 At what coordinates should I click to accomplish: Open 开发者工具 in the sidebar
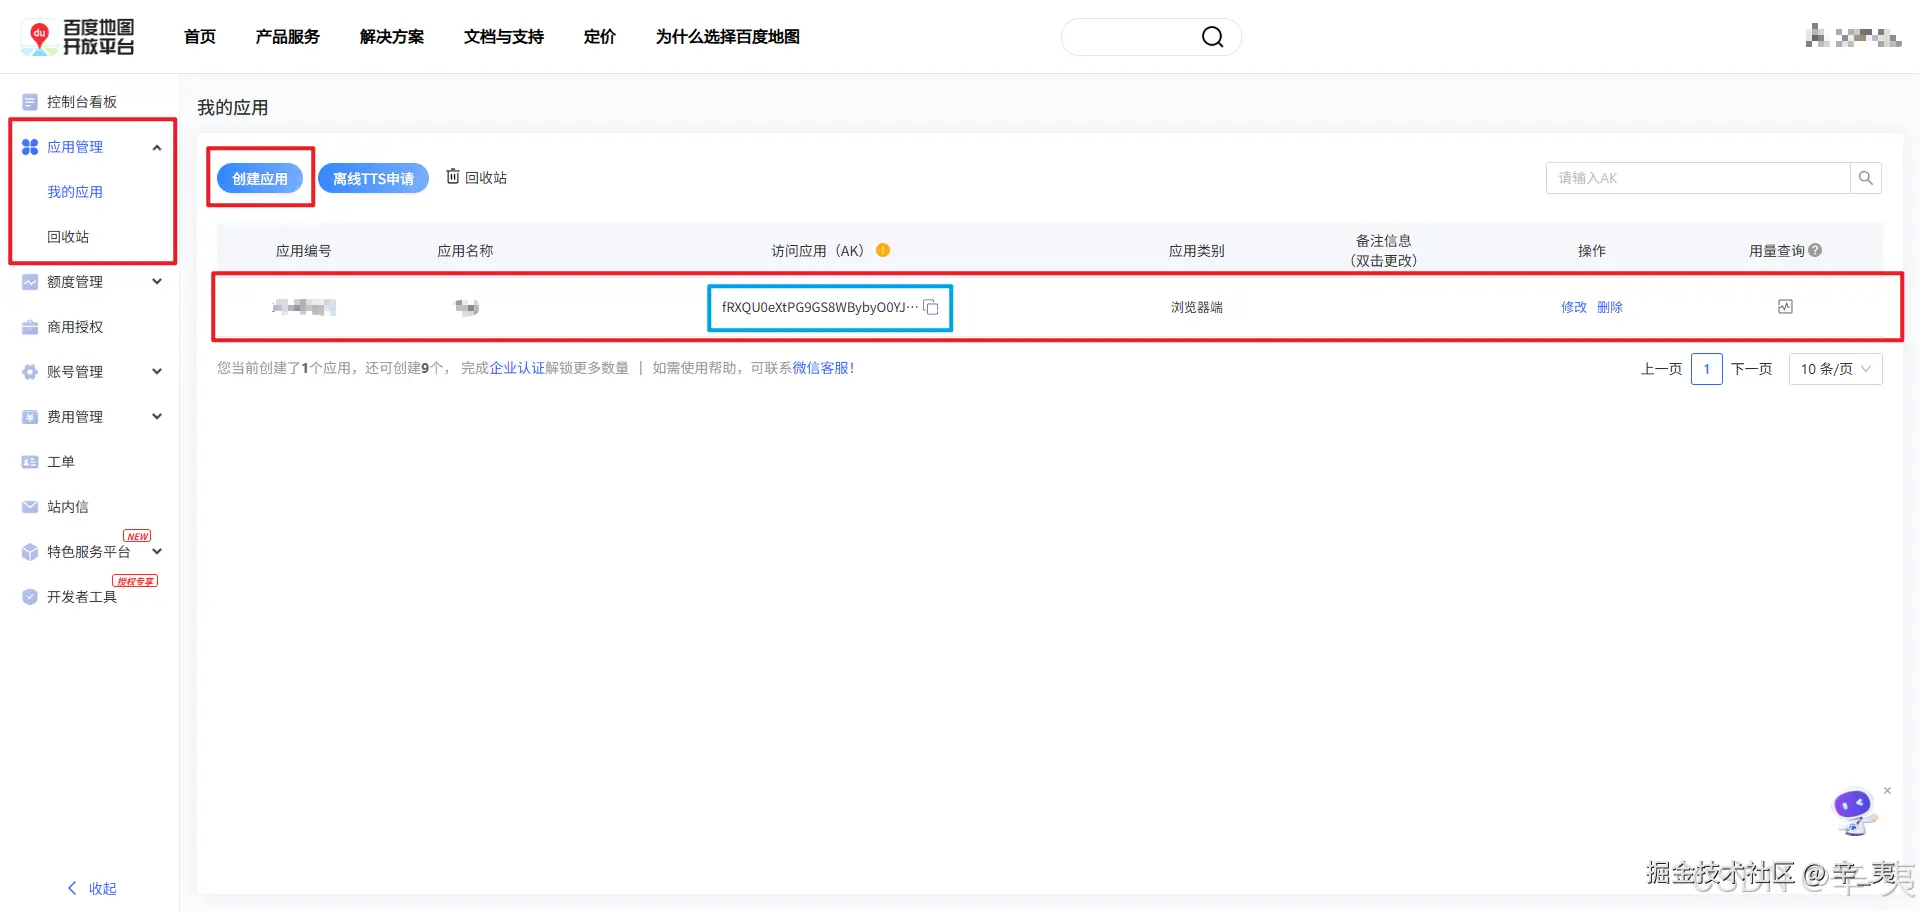(x=82, y=597)
